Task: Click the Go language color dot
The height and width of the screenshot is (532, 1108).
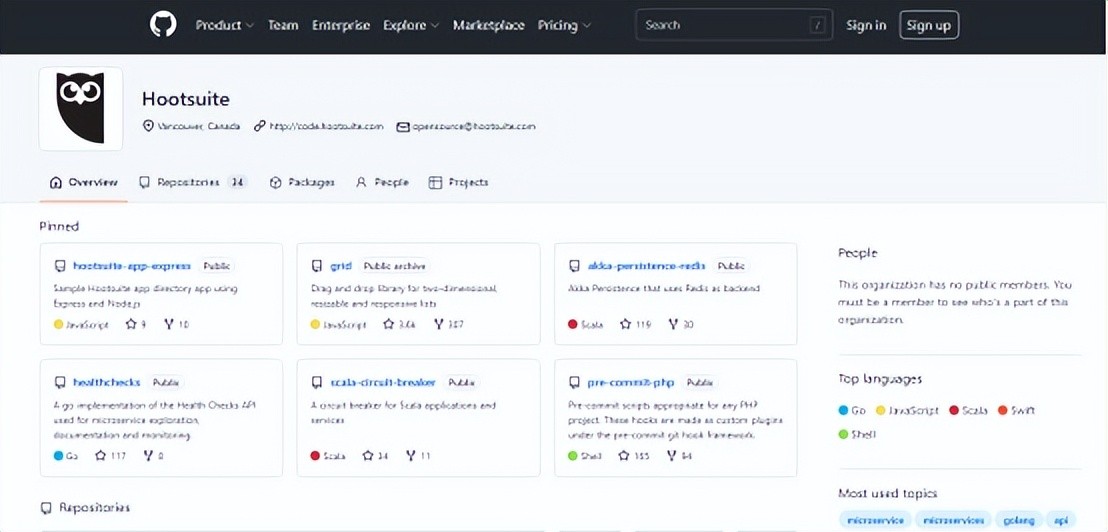Action: [844, 410]
